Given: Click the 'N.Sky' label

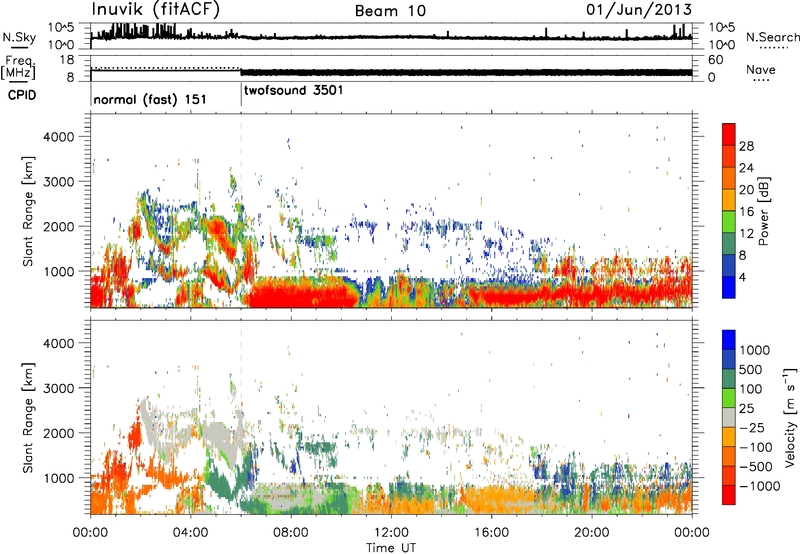Looking at the screenshot, I should [x=19, y=37].
